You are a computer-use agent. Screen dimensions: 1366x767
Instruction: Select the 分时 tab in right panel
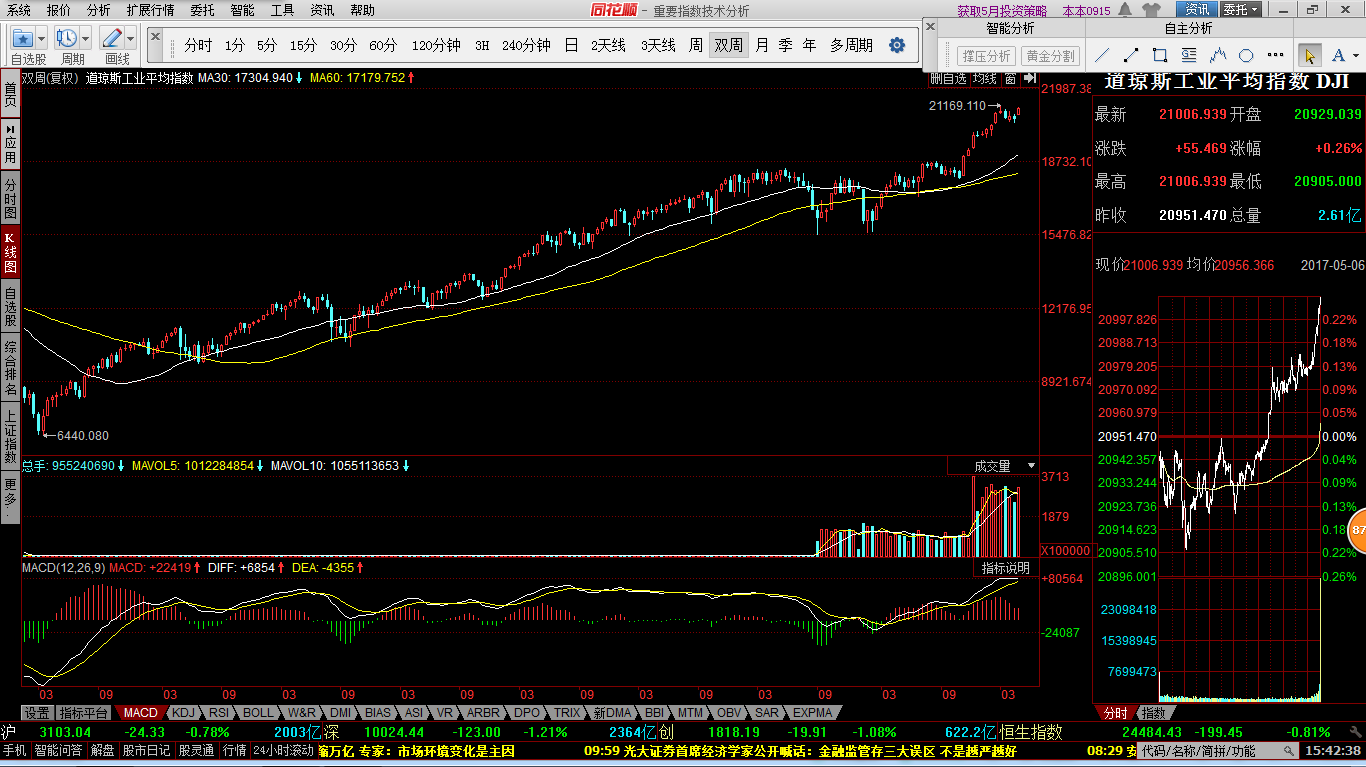click(x=1115, y=713)
